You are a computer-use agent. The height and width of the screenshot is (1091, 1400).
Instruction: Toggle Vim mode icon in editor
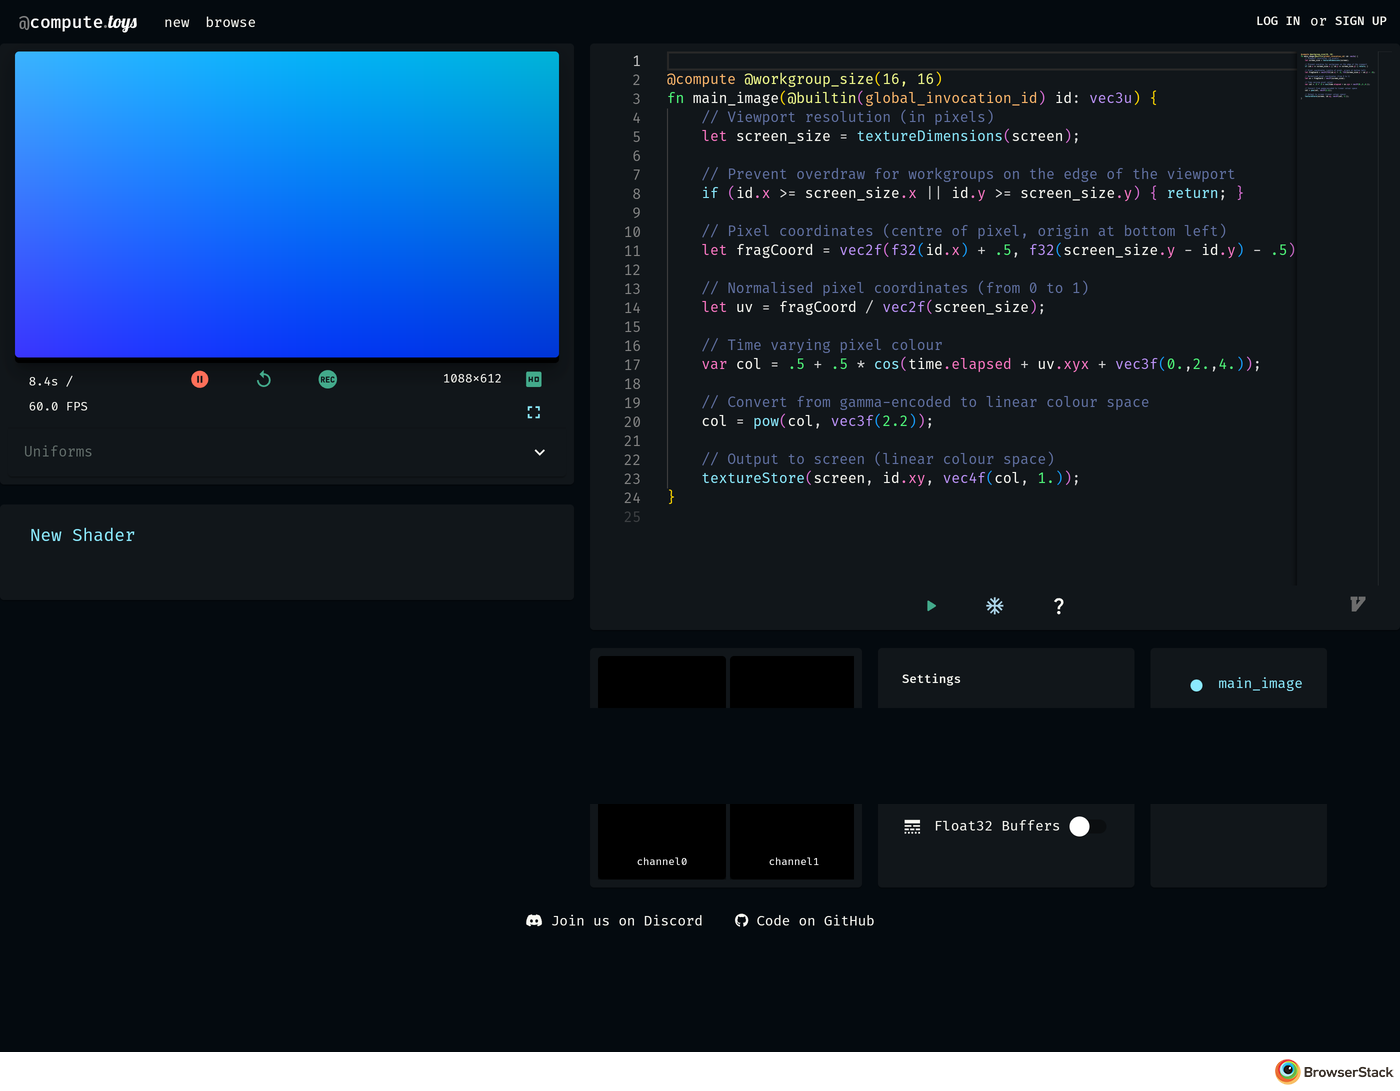(1357, 604)
